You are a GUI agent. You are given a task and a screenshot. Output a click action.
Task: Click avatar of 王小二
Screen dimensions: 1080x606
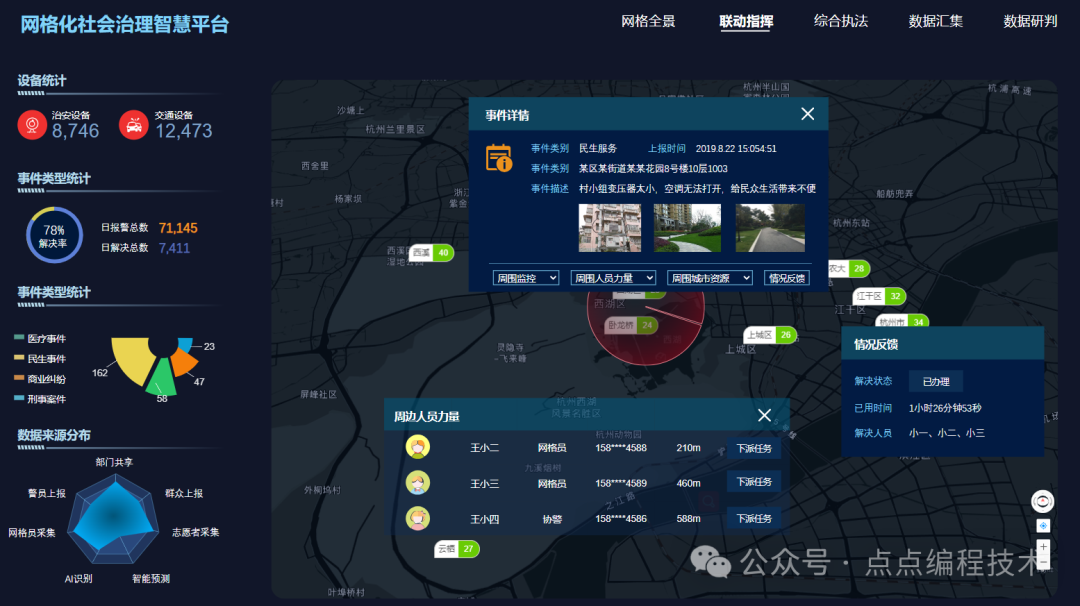[417, 447]
